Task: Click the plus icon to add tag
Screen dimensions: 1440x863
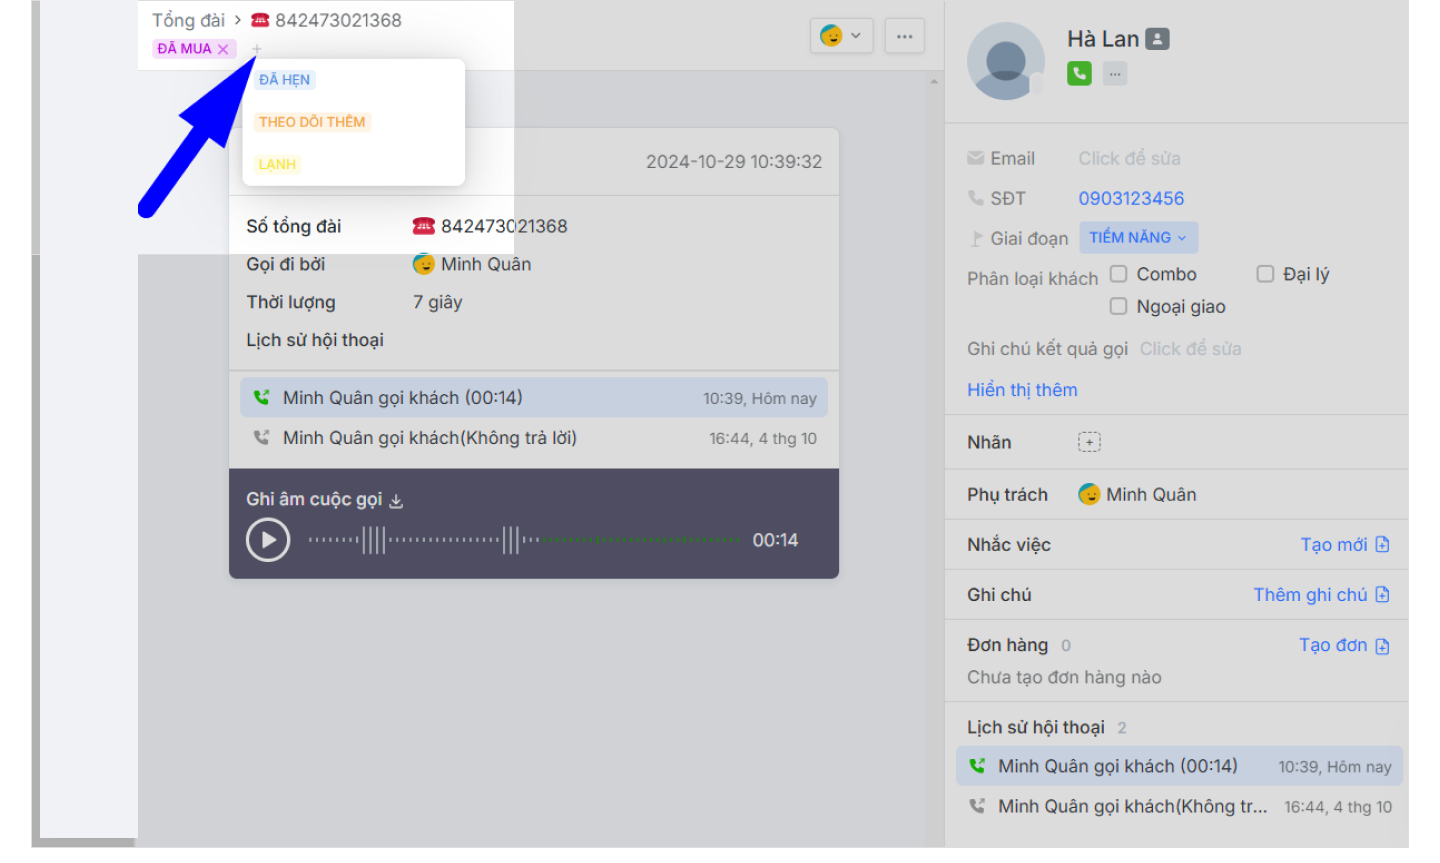Action: point(256,49)
